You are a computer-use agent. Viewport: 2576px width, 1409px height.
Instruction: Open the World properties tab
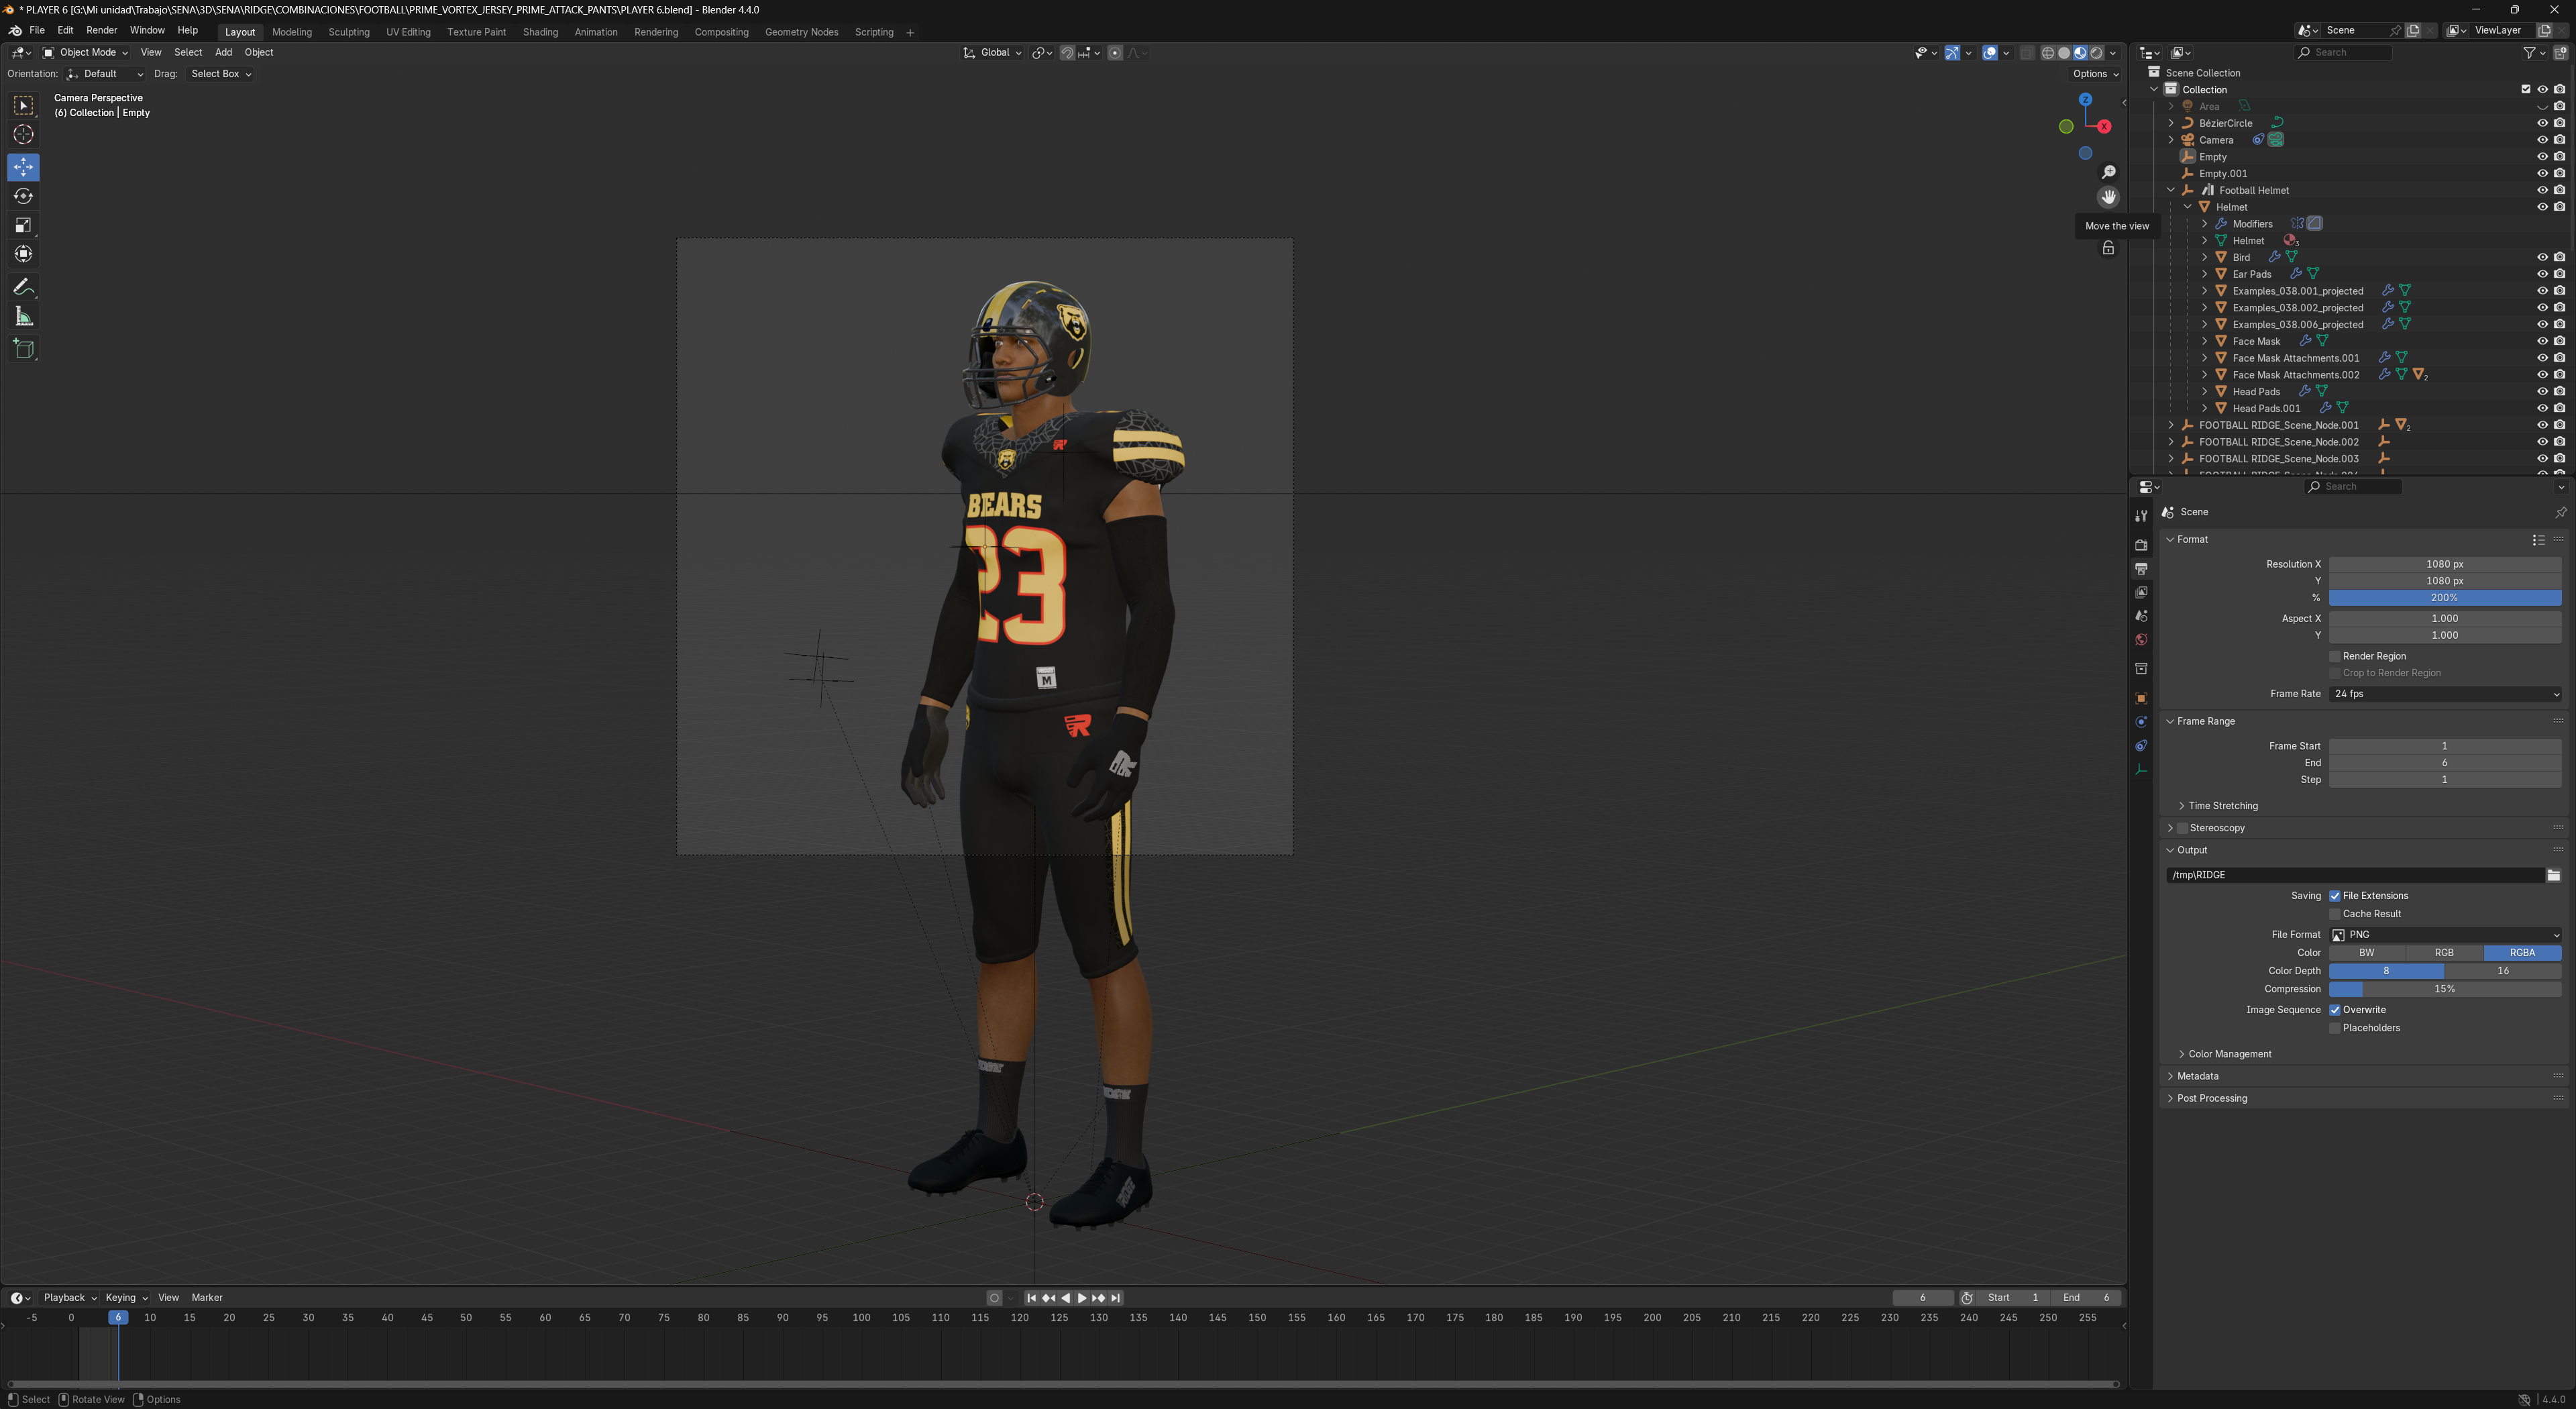point(2141,640)
